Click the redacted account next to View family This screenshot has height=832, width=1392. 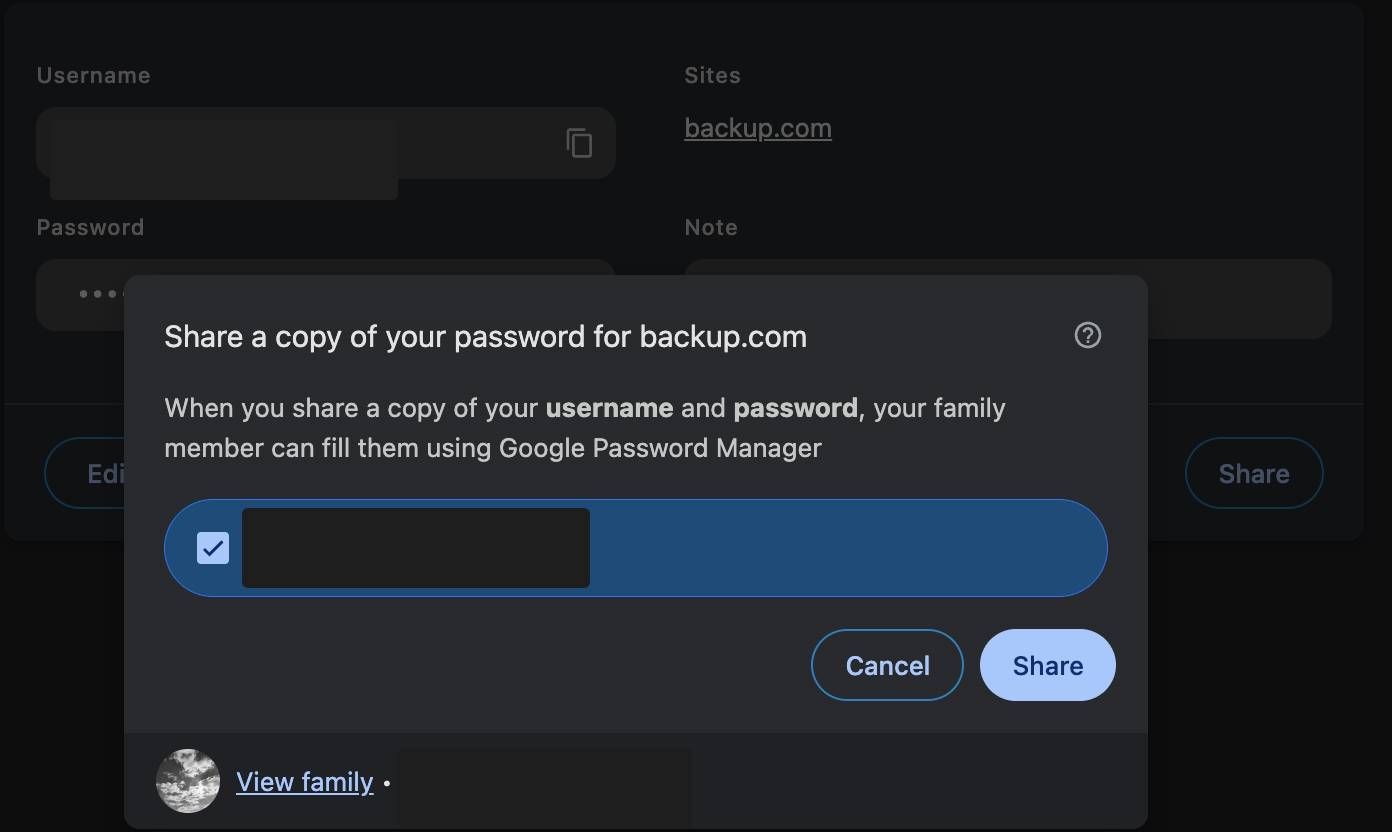click(545, 787)
